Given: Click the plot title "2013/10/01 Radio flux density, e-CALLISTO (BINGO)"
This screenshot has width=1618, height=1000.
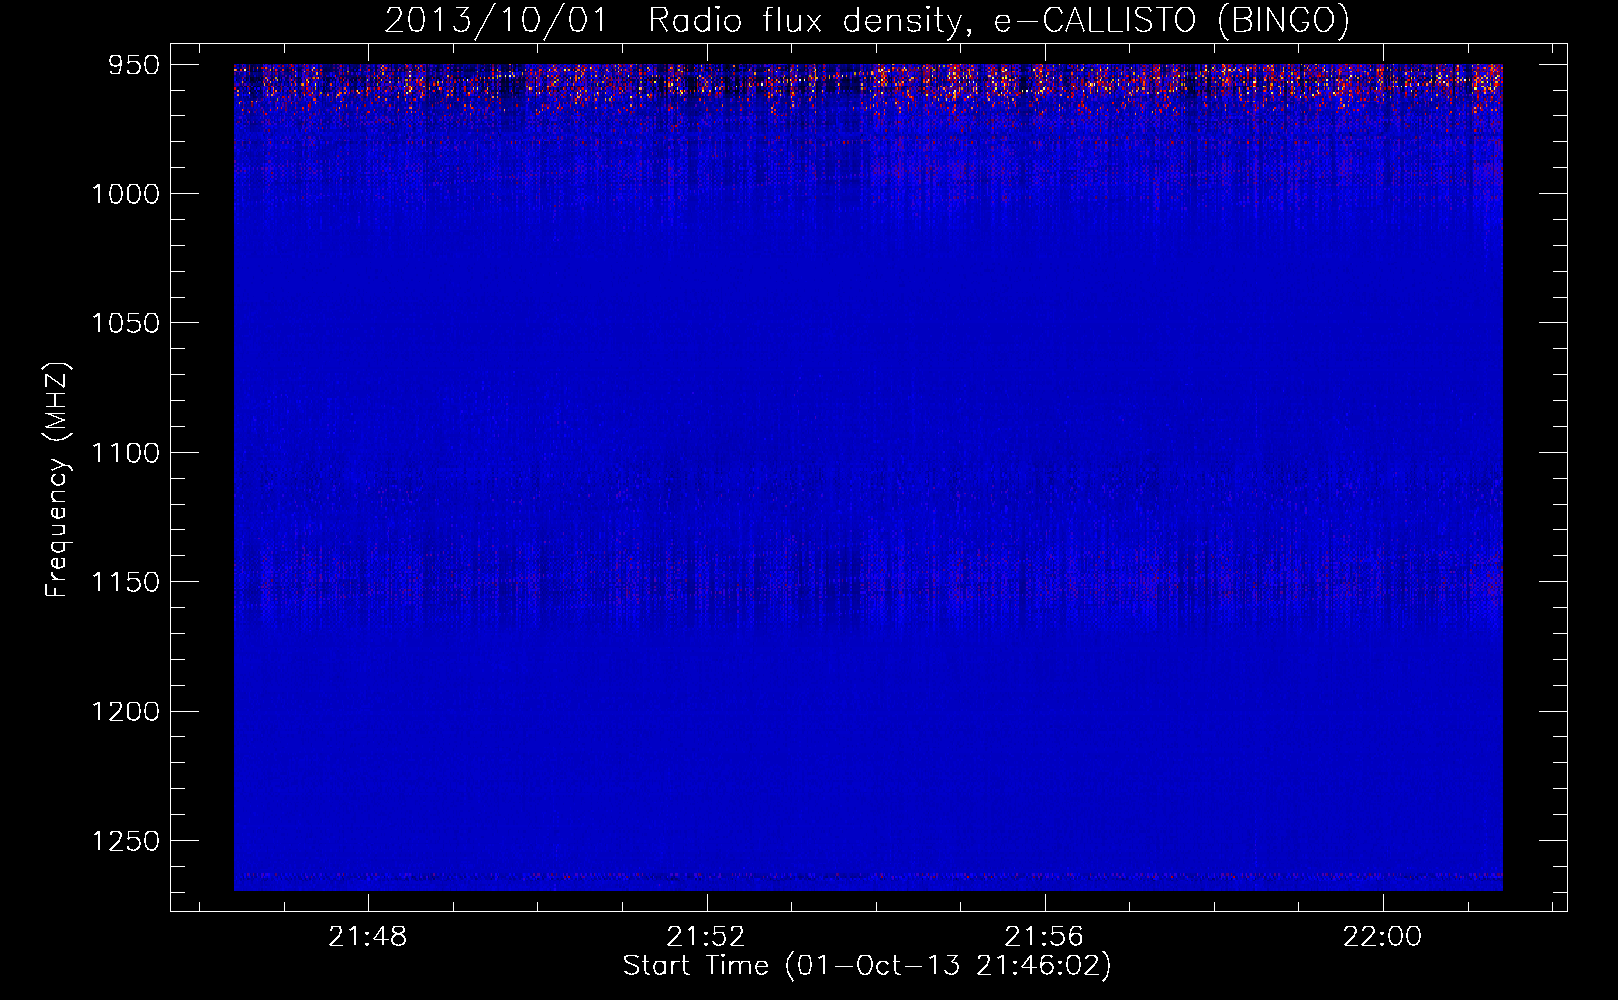Looking at the screenshot, I should click(x=867, y=20).
